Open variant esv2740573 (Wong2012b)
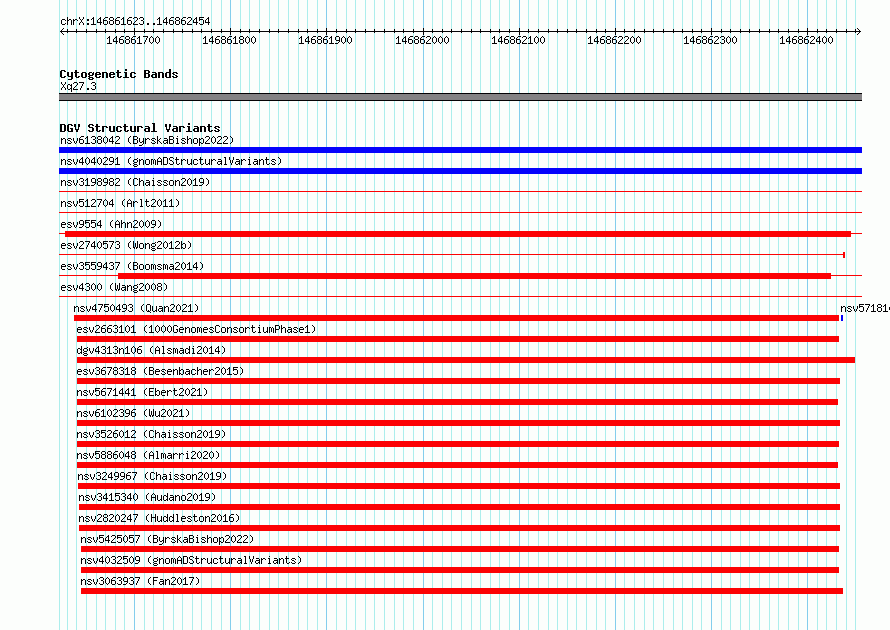The image size is (890, 630). coord(126,245)
